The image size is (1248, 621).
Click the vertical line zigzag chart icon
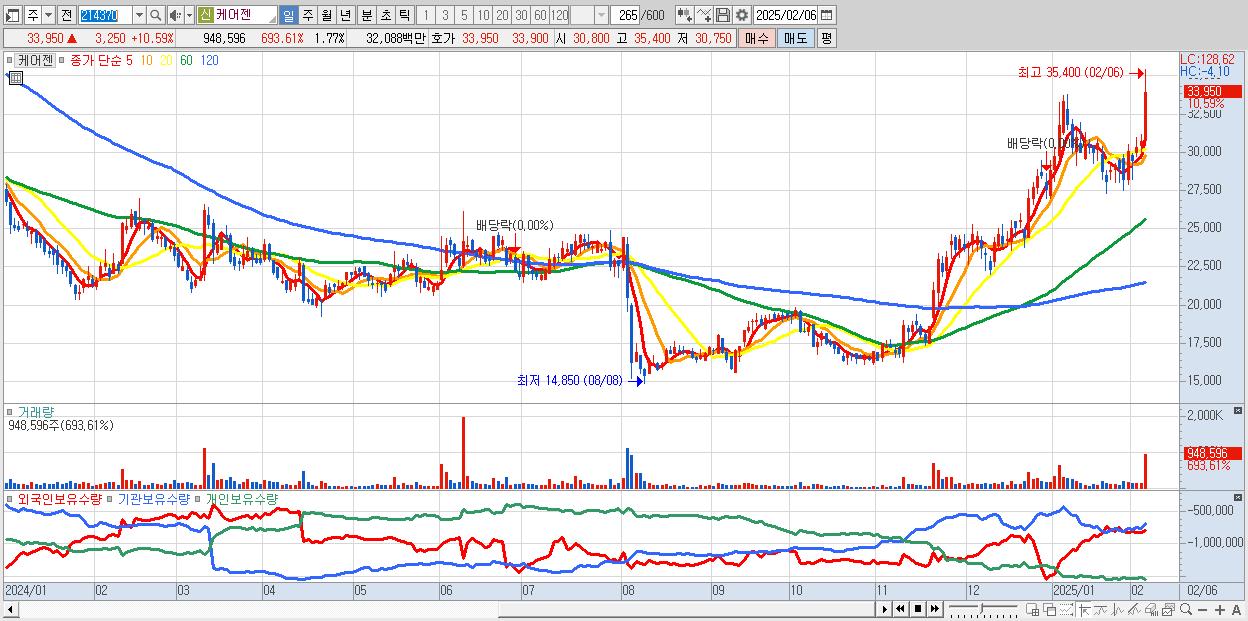1118,610
